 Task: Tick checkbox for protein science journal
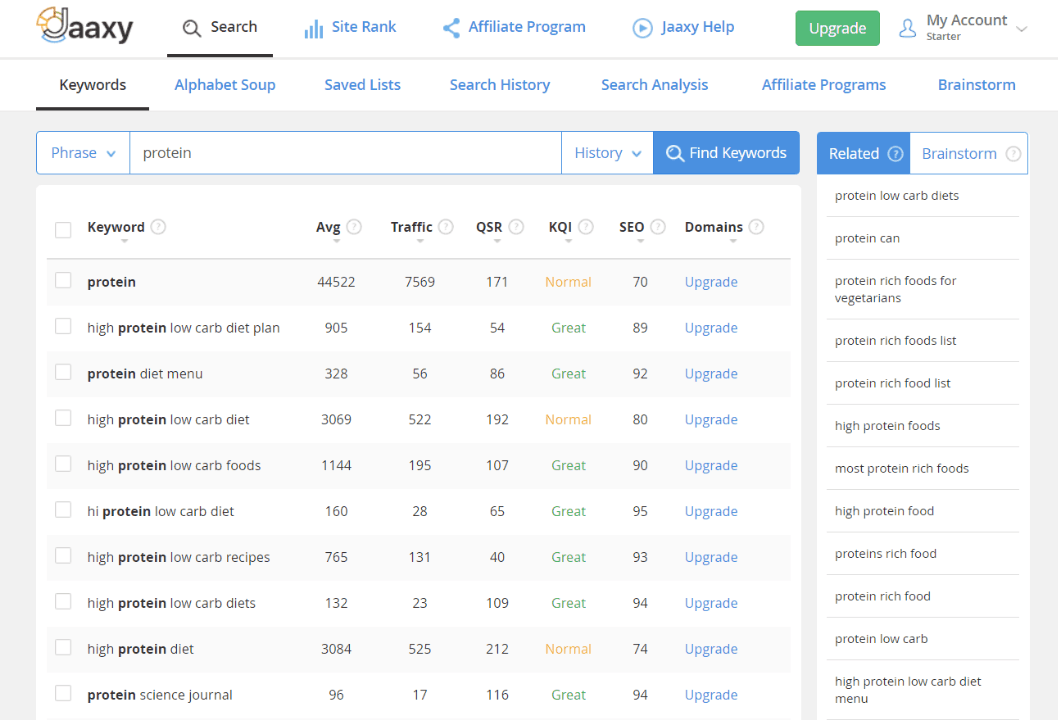(x=63, y=693)
